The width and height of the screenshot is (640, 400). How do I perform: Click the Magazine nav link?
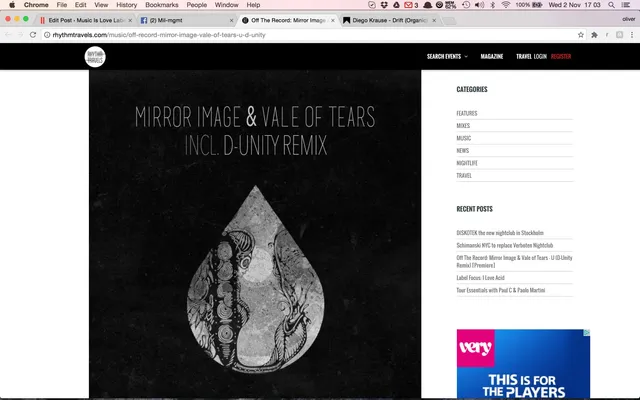point(491,56)
